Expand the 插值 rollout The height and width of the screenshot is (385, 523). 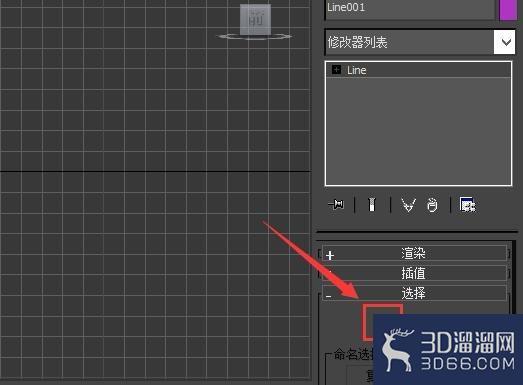click(x=414, y=274)
